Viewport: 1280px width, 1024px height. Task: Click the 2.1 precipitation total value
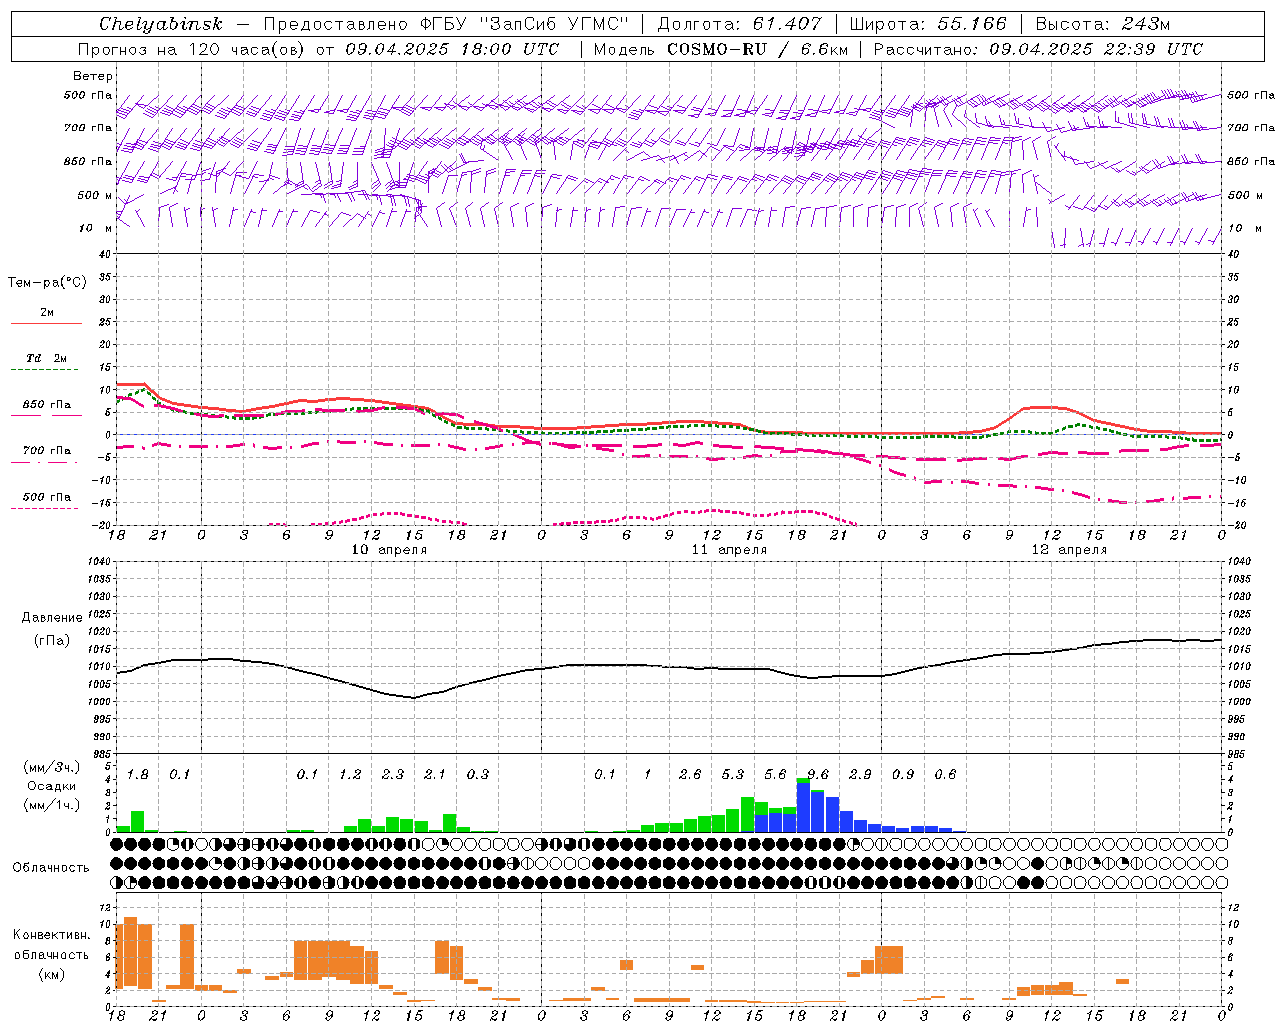tap(435, 775)
